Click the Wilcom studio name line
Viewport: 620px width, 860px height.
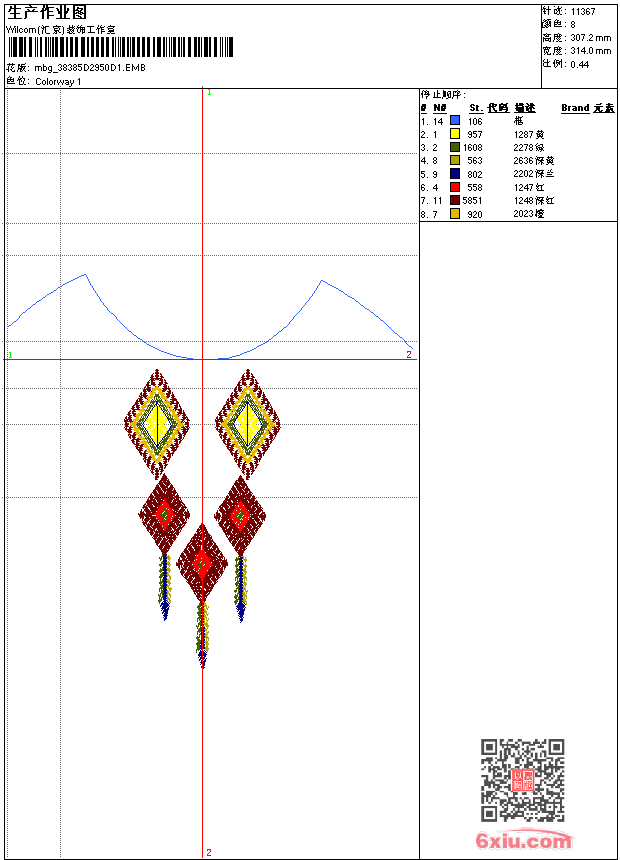[x=61, y=30]
